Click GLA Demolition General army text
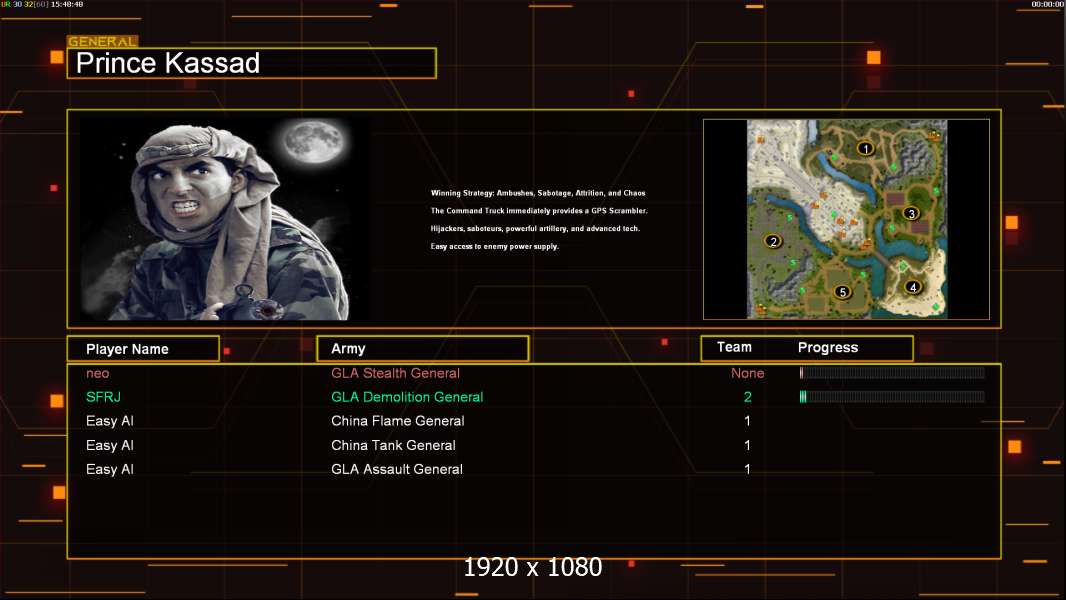Image resolution: width=1066 pixels, height=600 pixels. coord(407,397)
